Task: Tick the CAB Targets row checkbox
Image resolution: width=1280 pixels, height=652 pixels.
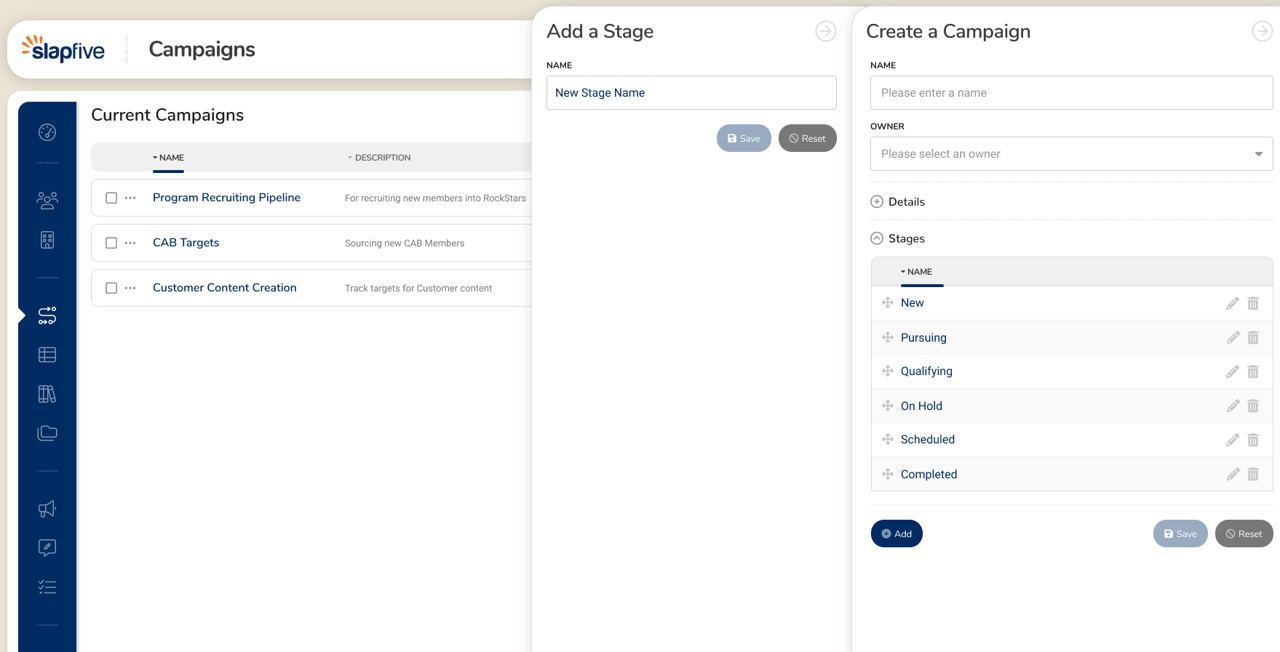Action: pyautogui.click(x=111, y=243)
